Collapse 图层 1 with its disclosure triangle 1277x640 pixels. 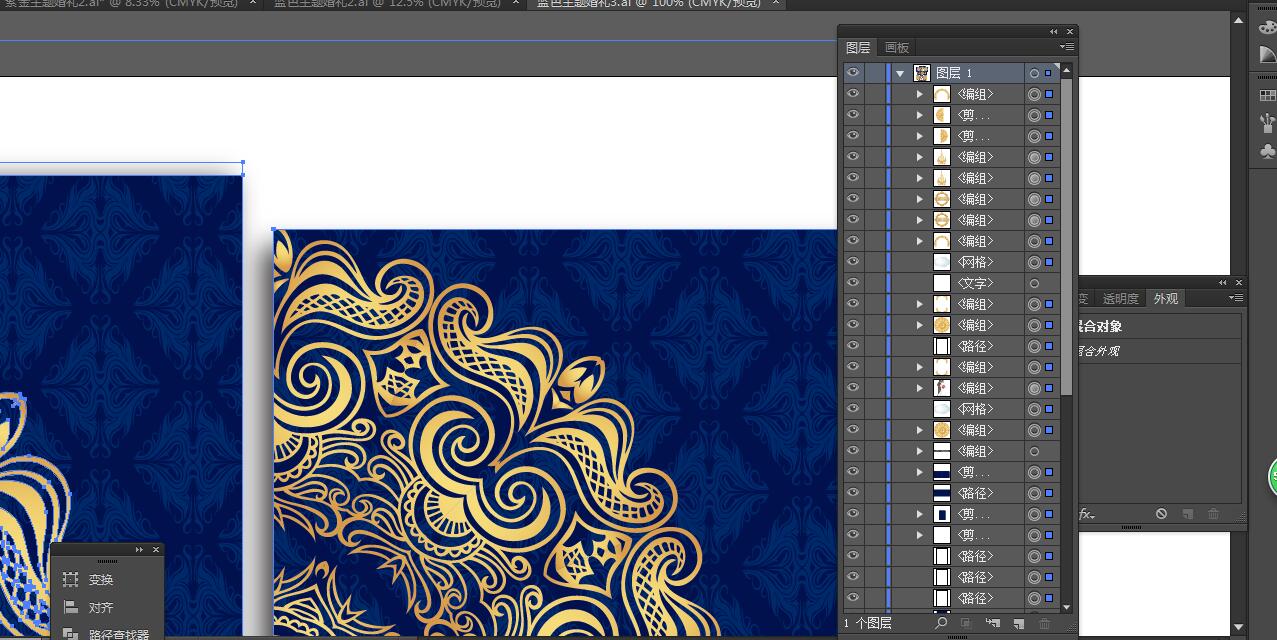click(x=901, y=73)
